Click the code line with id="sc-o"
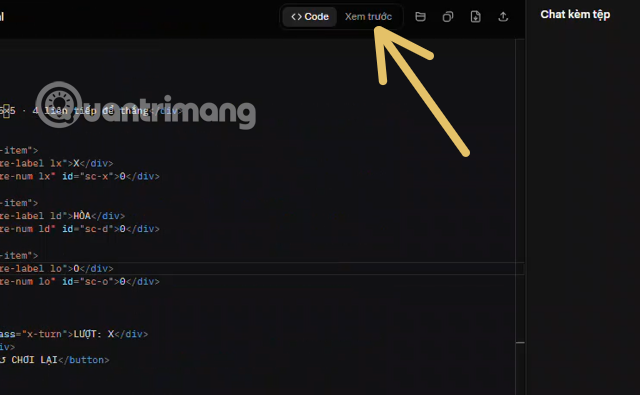Viewport: 640px width, 395px height. click(x=80, y=282)
